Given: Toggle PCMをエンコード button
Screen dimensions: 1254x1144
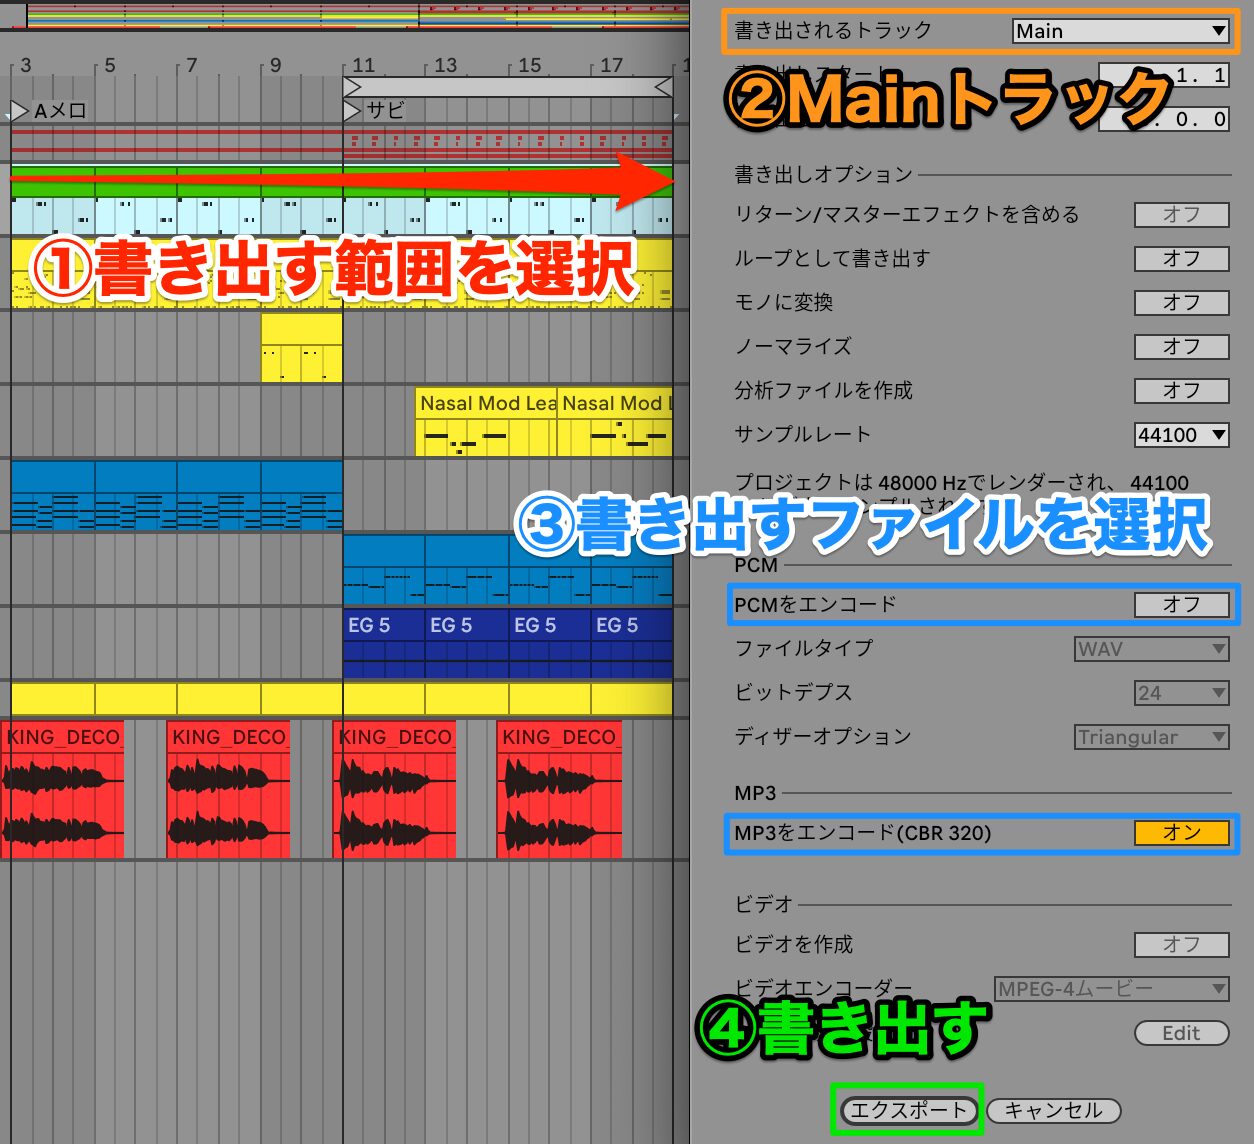Looking at the screenshot, I should coord(1181,604).
